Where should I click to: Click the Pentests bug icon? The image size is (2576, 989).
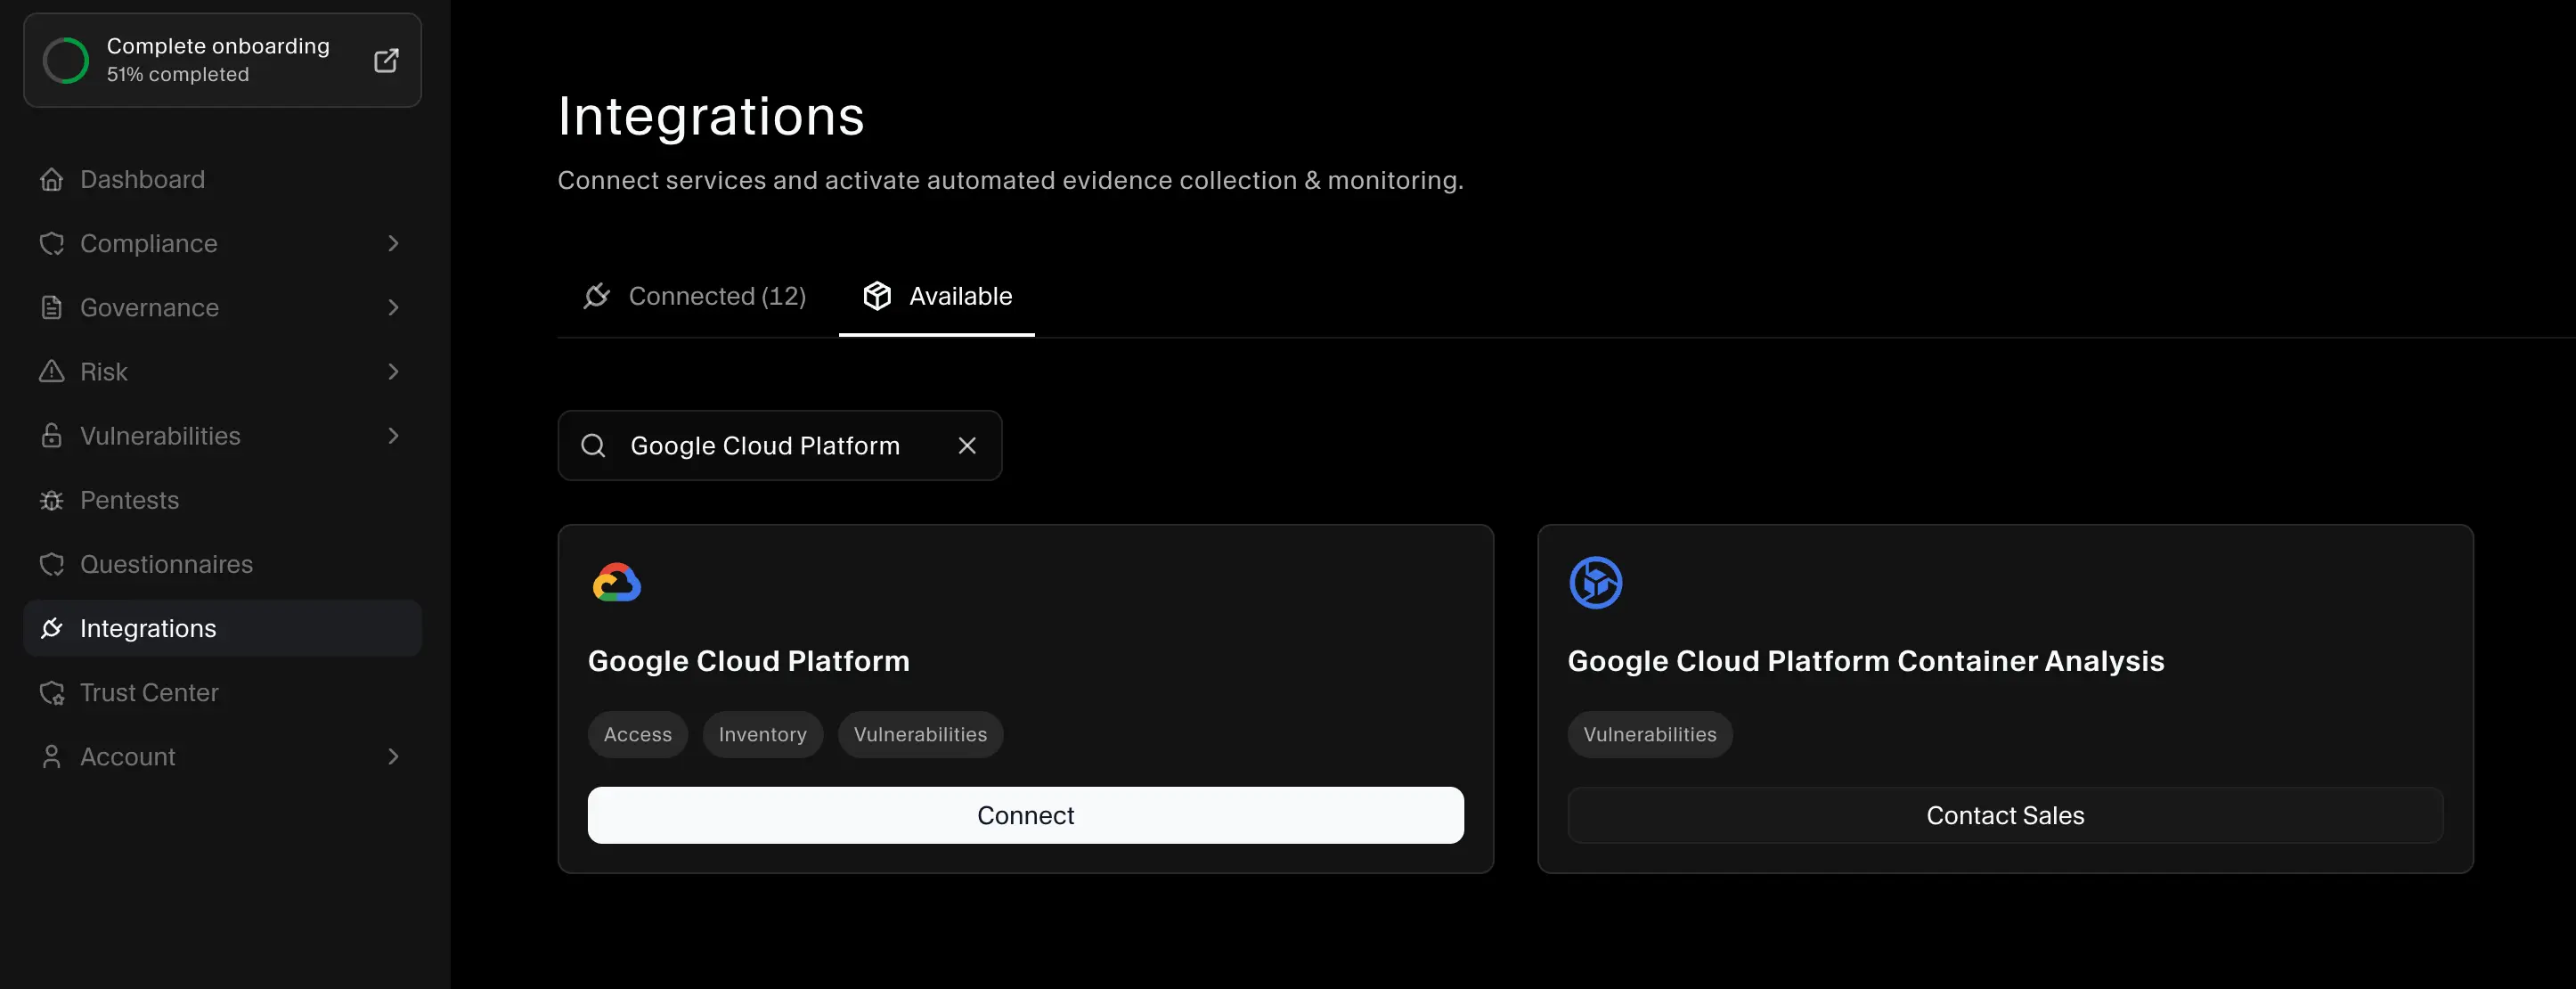pyautogui.click(x=52, y=500)
